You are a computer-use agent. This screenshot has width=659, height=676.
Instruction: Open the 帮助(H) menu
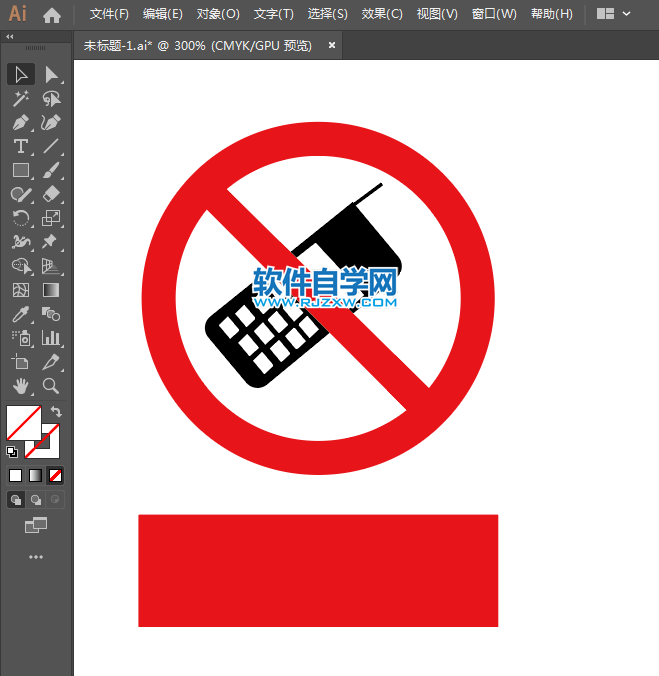tap(552, 14)
